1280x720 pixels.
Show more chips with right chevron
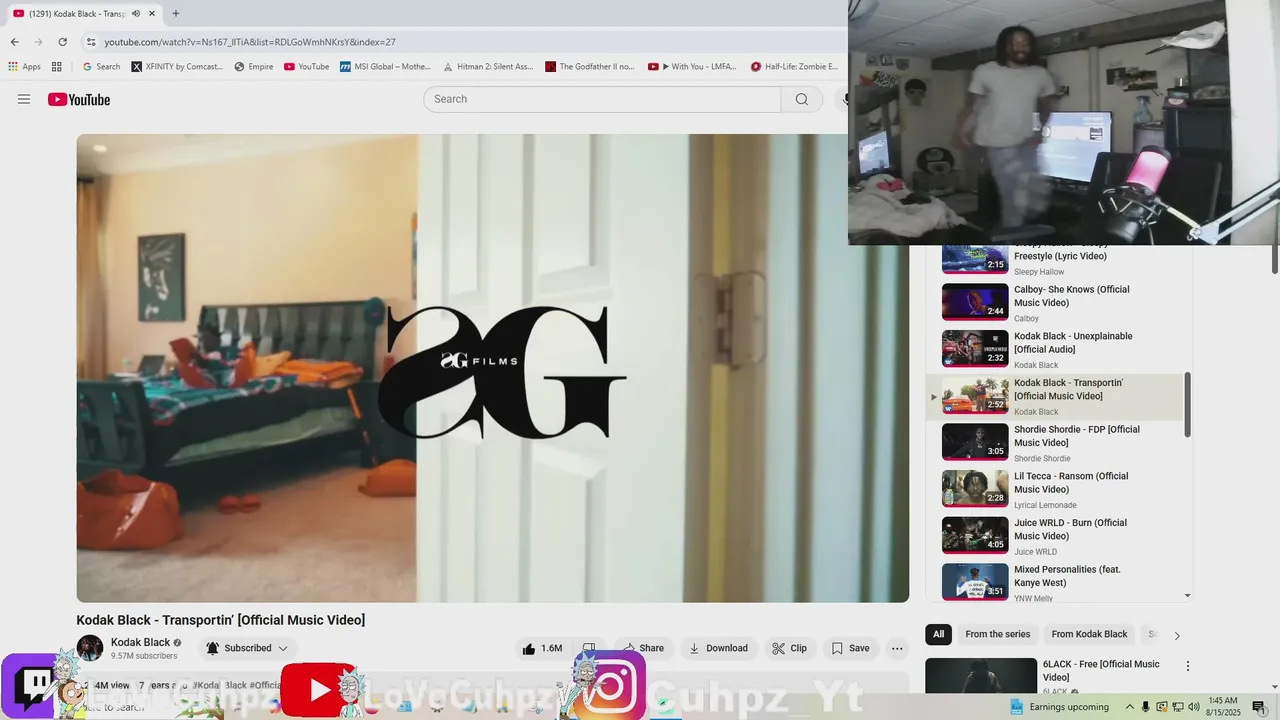(1177, 635)
